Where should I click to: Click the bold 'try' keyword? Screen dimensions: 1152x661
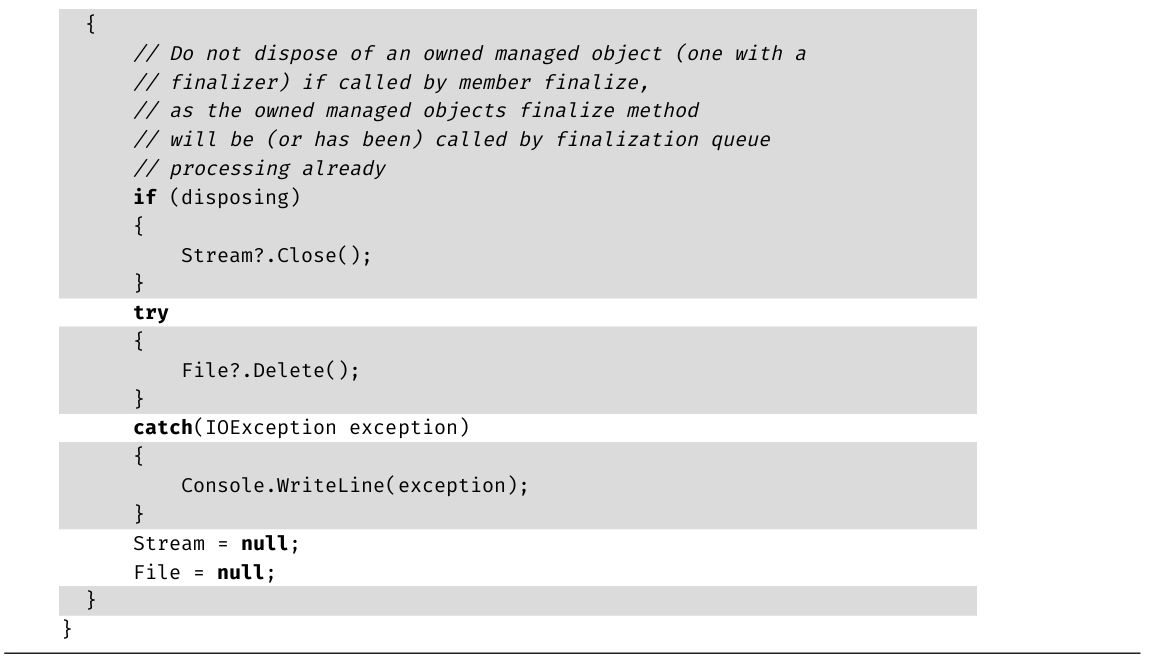coord(151,313)
